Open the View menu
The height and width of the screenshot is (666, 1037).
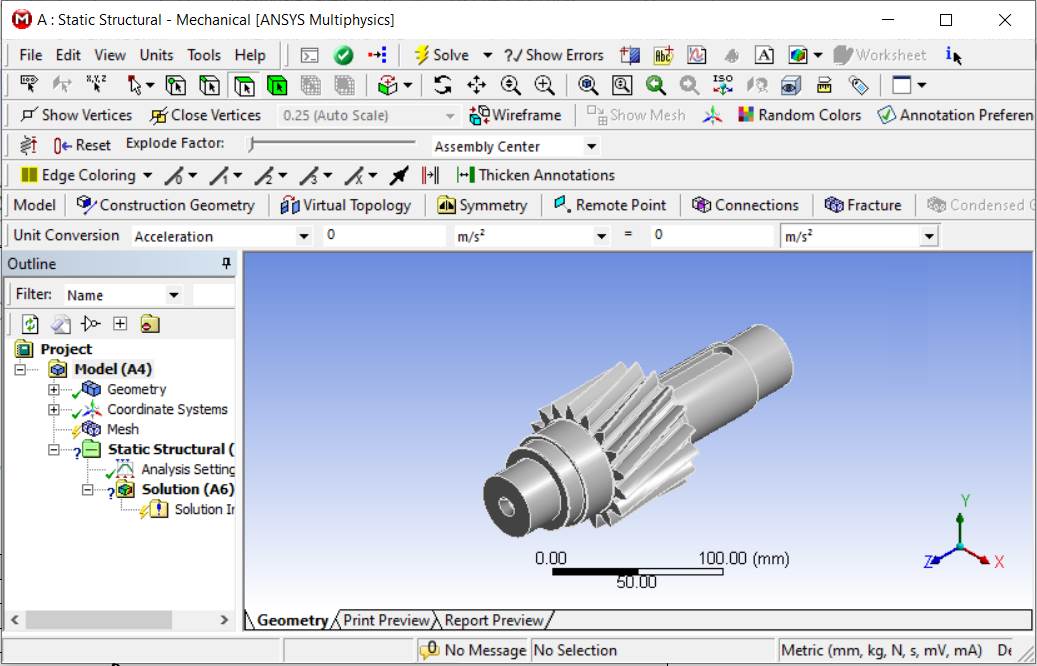coord(110,56)
